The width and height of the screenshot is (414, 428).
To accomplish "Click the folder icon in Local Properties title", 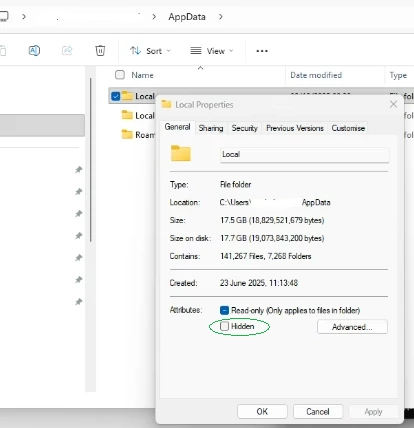I will [x=166, y=104].
